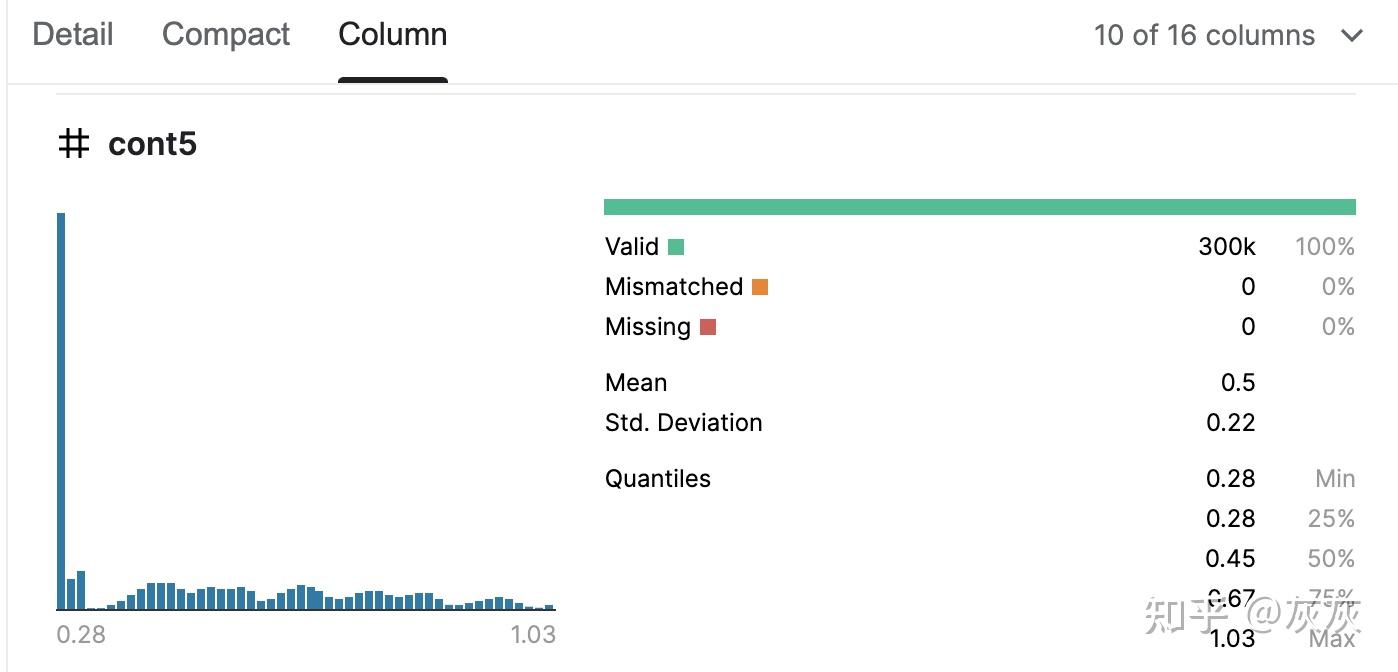Click the tallest histogram bar at 0.28

tap(61, 411)
